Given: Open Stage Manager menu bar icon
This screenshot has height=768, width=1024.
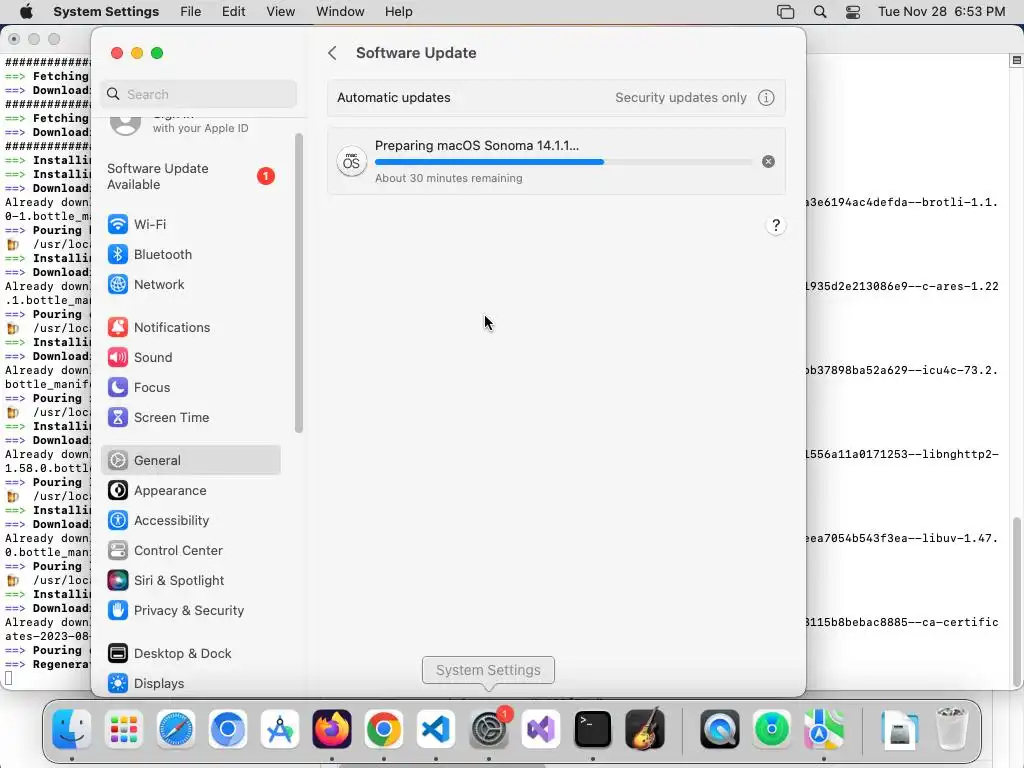Looking at the screenshot, I should pyautogui.click(x=786, y=12).
